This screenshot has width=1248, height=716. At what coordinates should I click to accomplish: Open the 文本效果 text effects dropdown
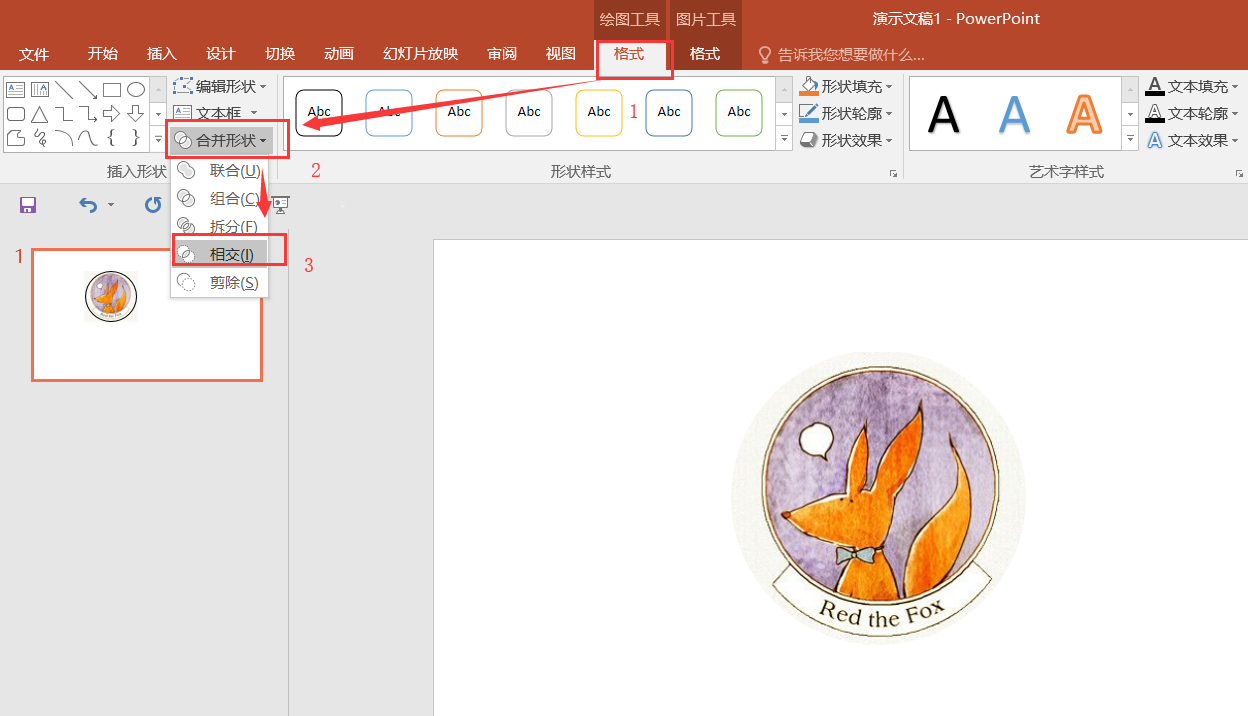point(1192,141)
